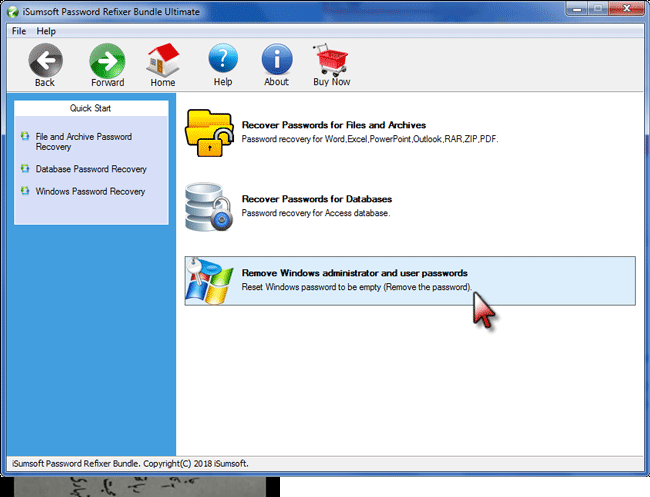Select File and Archive Password Recovery link
The height and width of the screenshot is (497, 650).
83,141
